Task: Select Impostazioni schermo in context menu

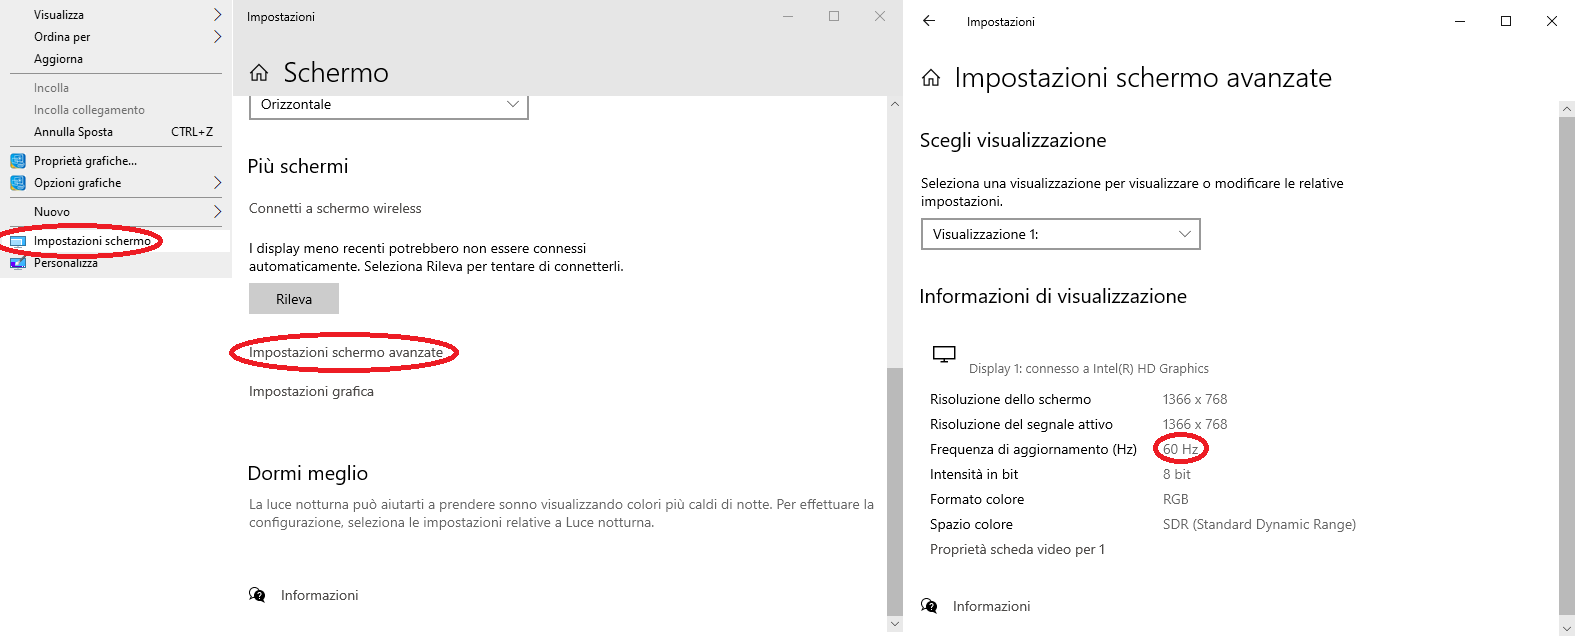Action: [x=92, y=241]
